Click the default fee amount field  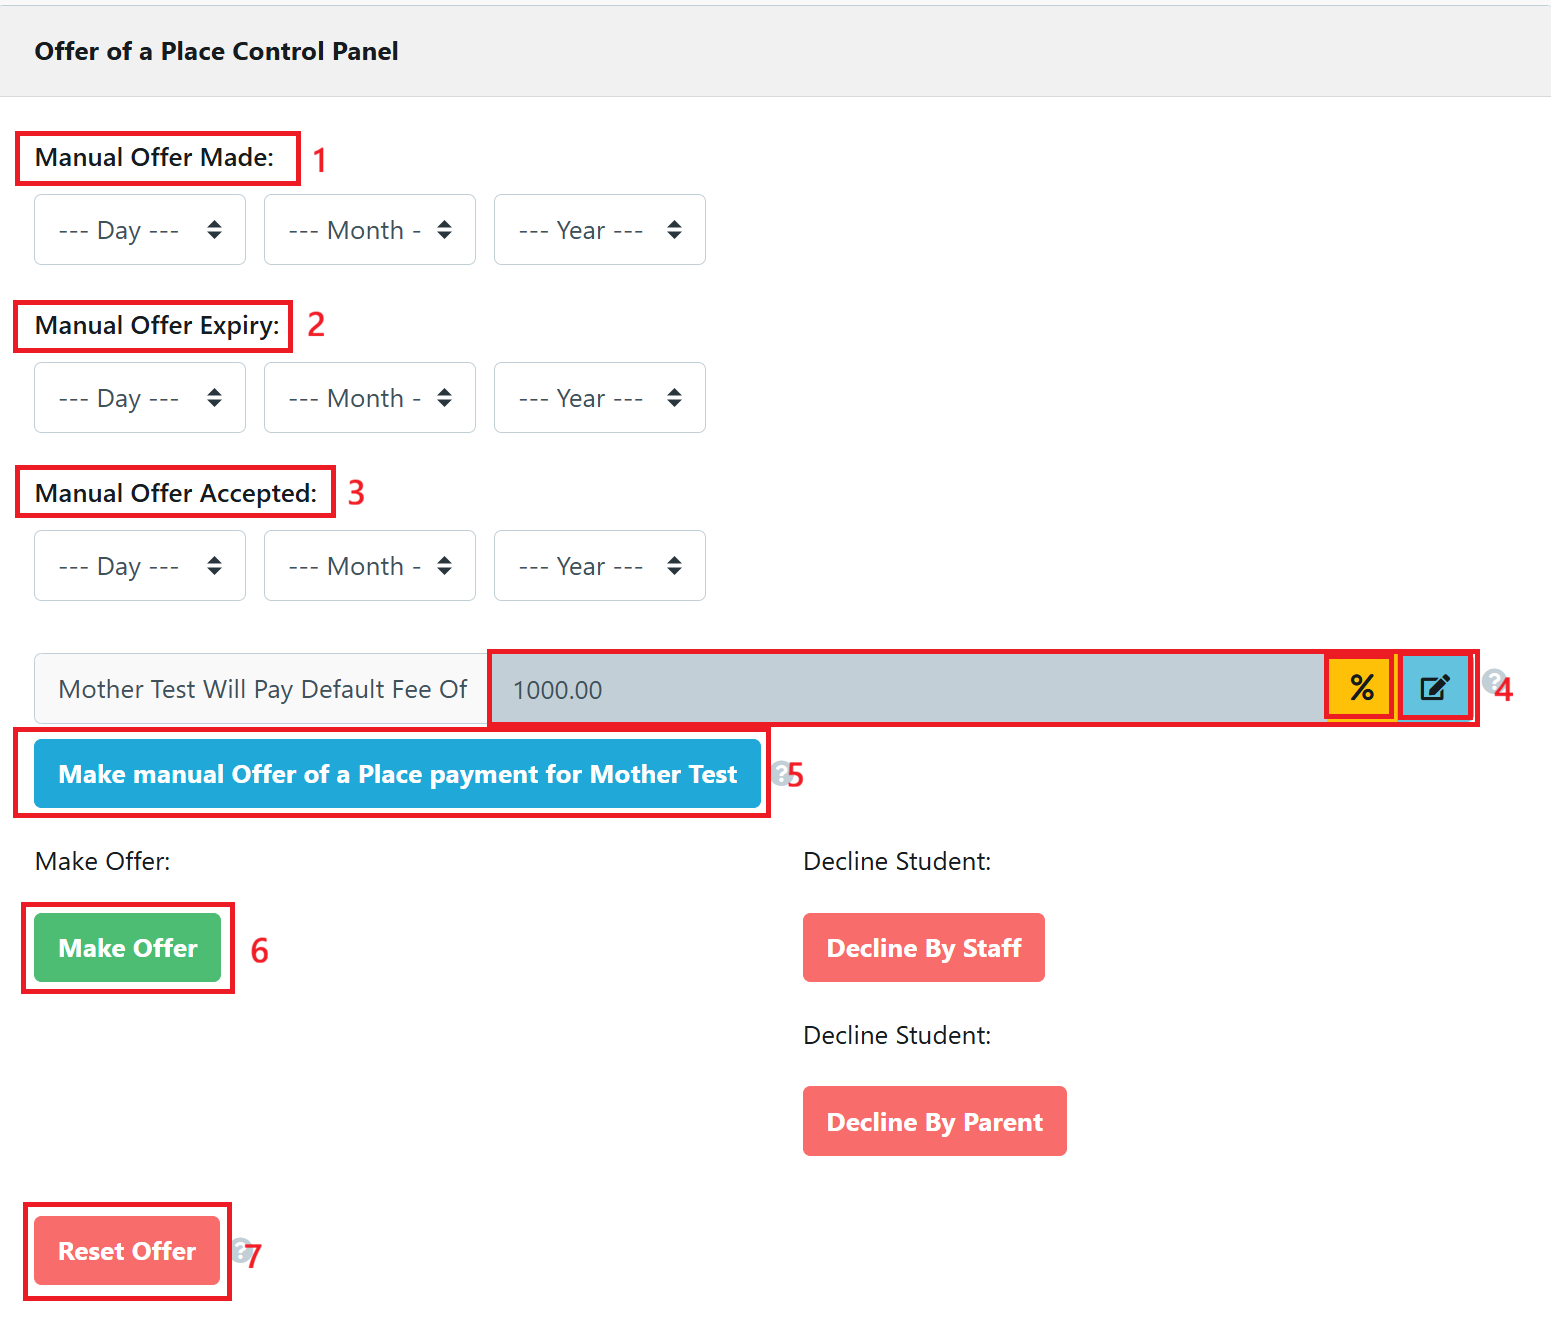[x=905, y=690]
